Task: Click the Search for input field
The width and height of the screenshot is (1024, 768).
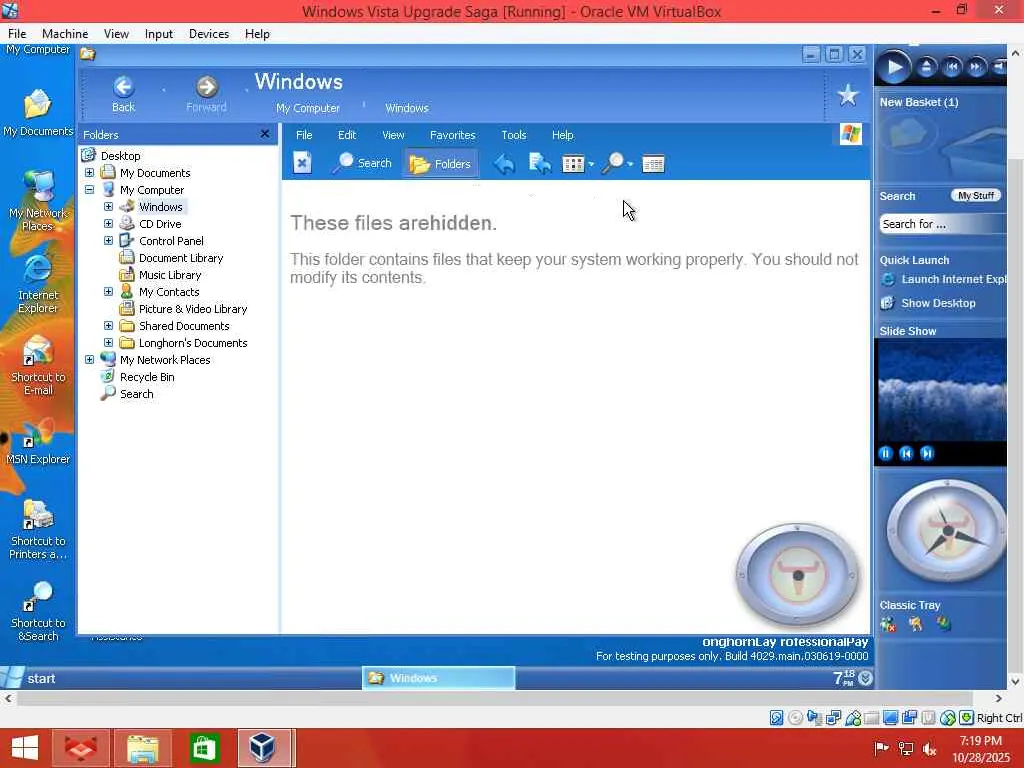Action: (x=943, y=224)
